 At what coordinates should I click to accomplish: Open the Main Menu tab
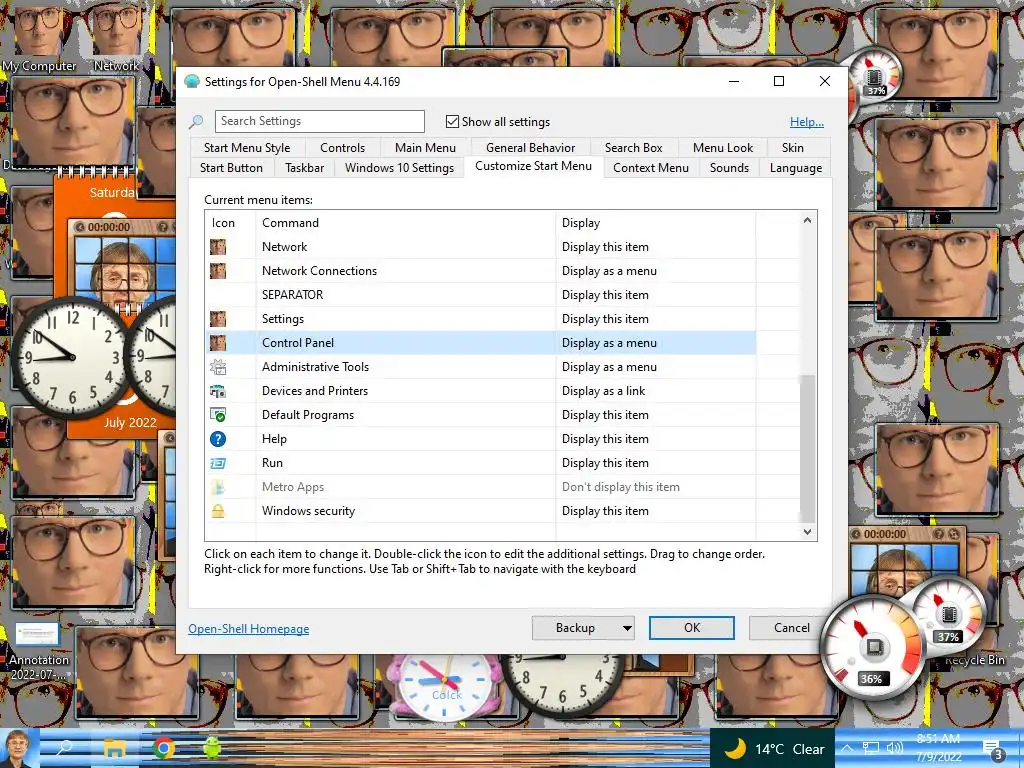point(425,148)
